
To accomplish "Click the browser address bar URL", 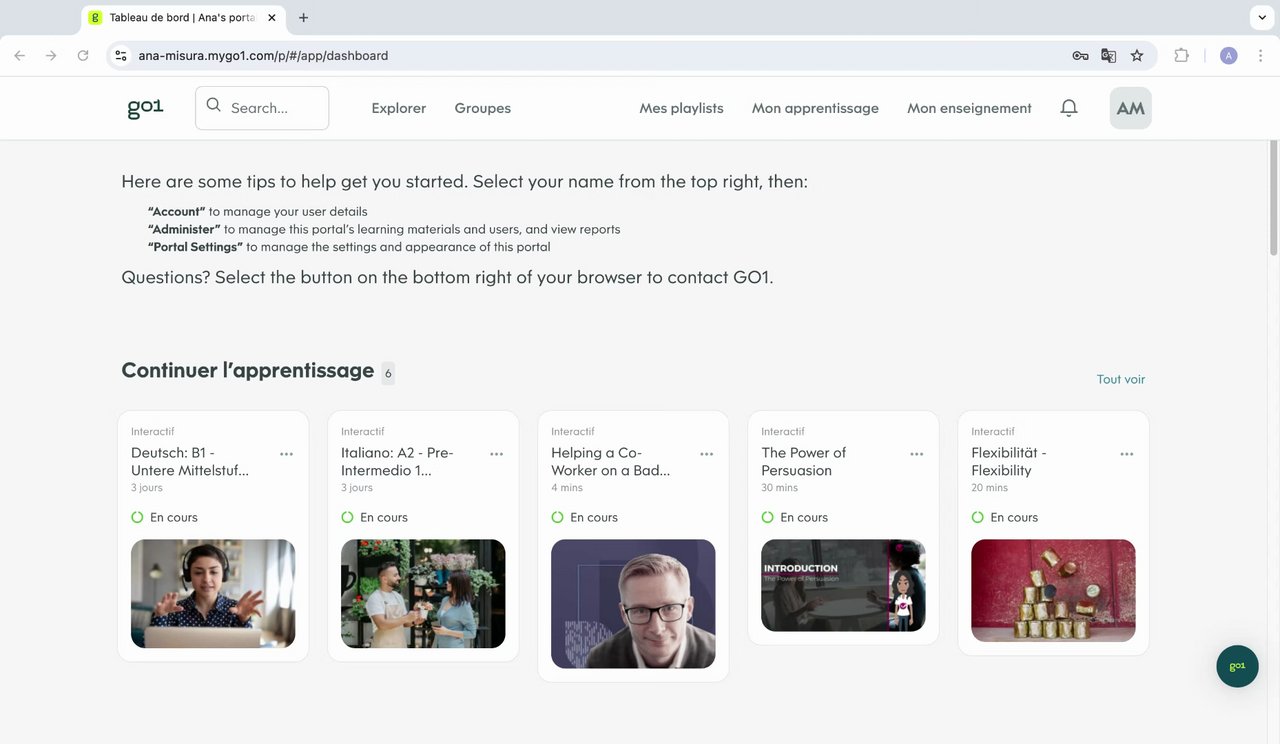I will click(x=263, y=56).
